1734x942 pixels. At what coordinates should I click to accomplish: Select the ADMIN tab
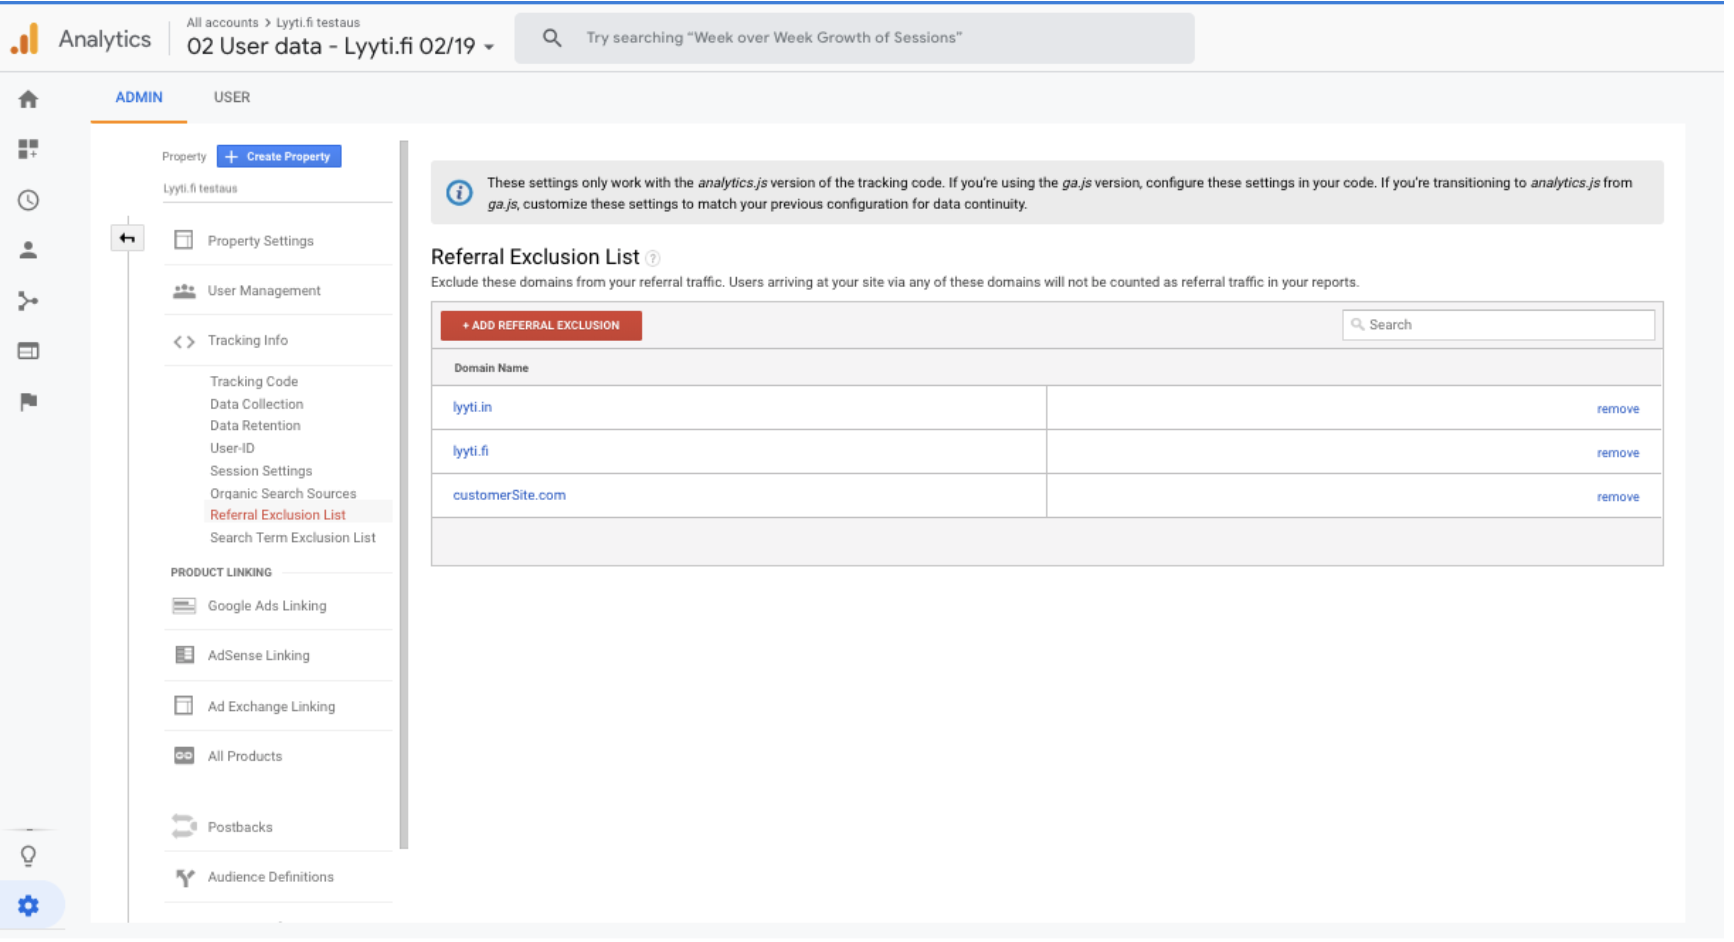click(x=139, y=98)
